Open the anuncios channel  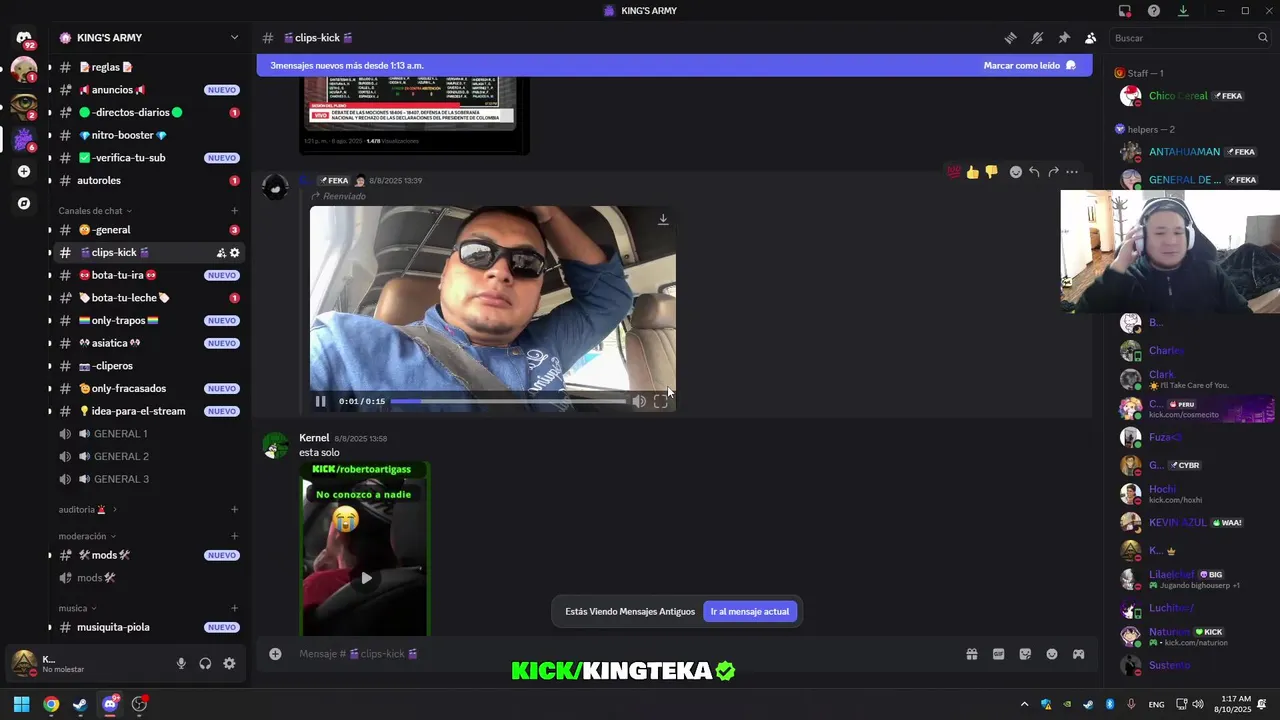coord(150,90)
